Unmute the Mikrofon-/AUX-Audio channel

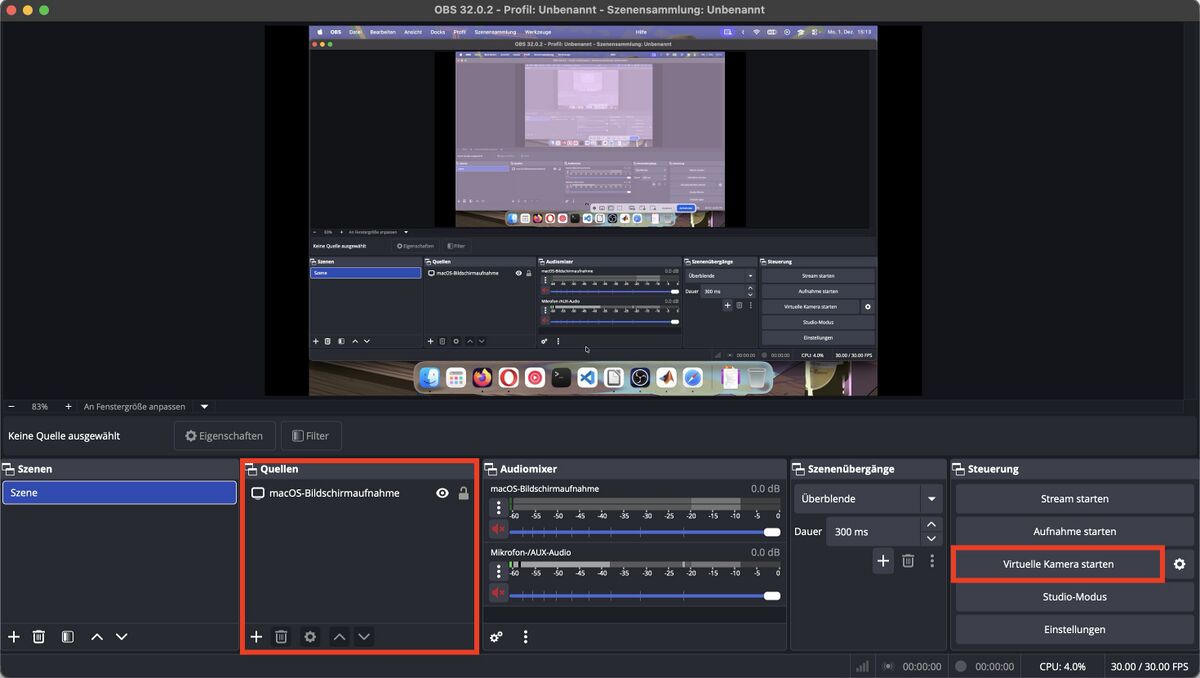[x=498, y=593]
